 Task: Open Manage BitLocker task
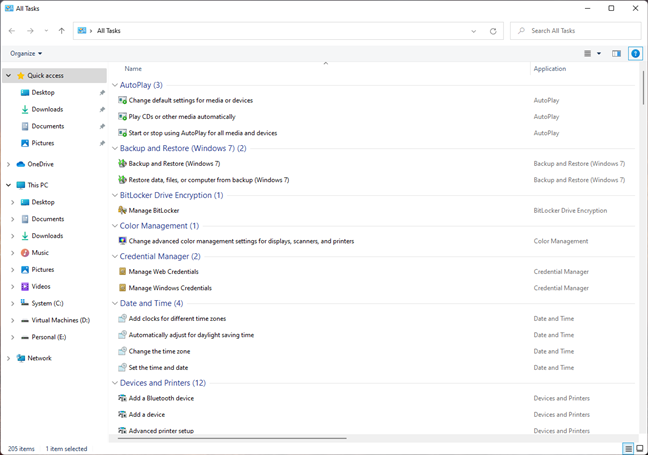pos(152,210)
